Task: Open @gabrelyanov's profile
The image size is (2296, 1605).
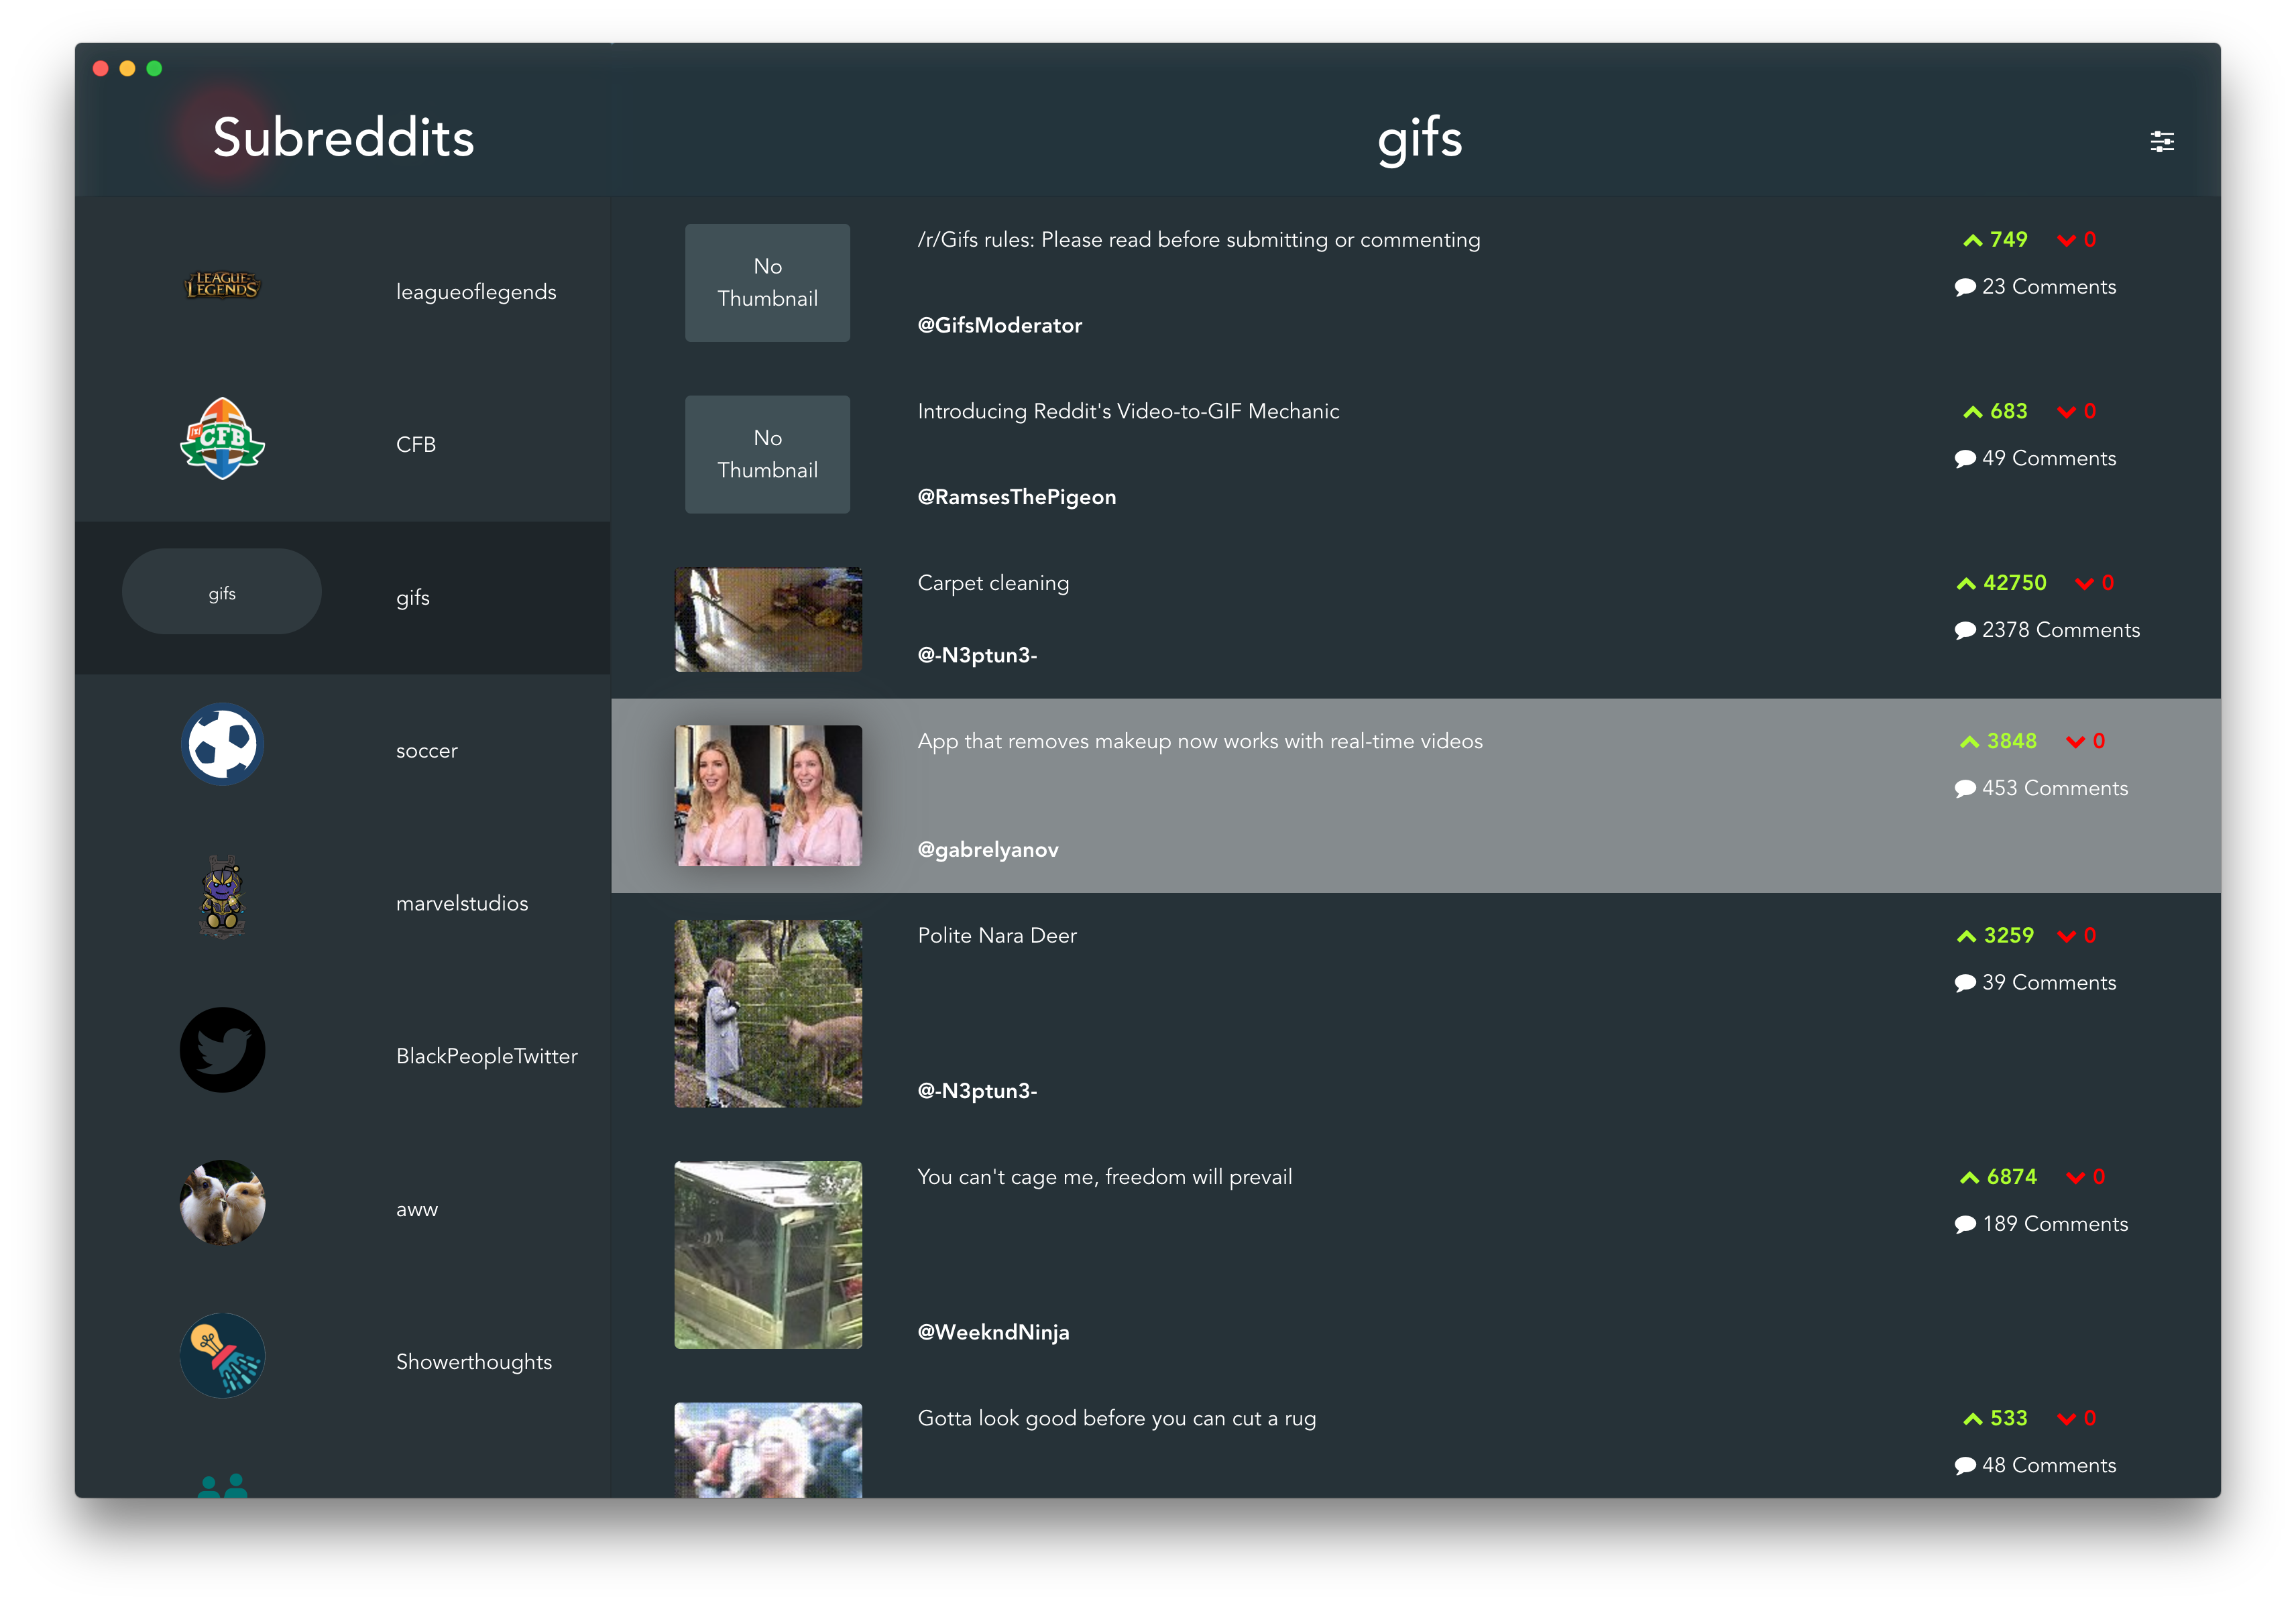Action: click(x=988, y=849)
